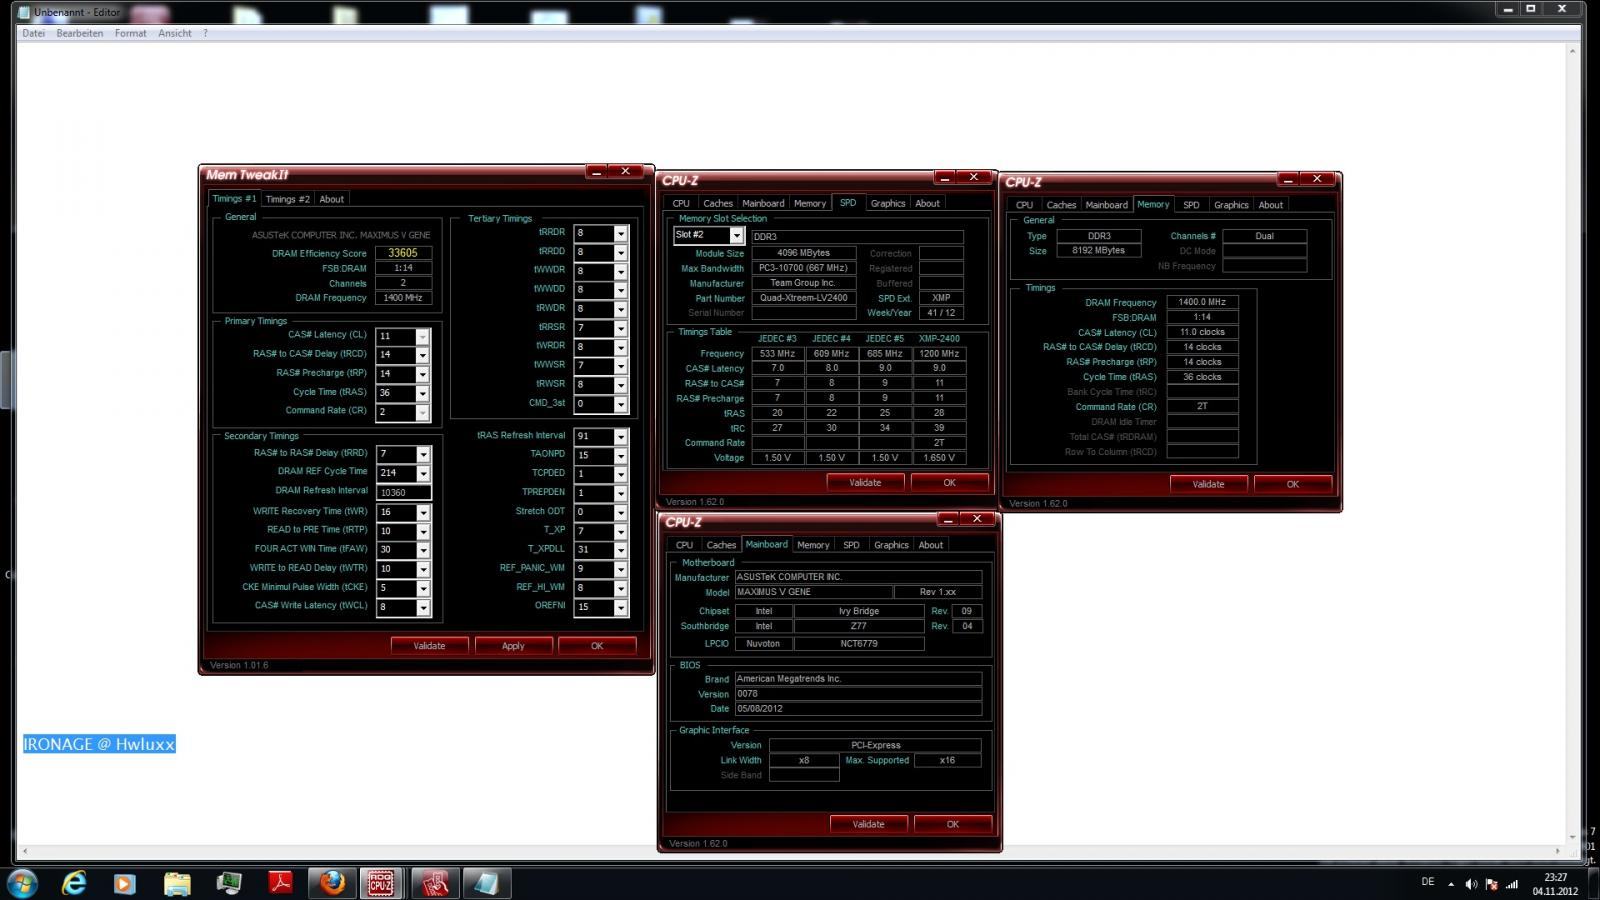Select the highlighted IRONAGE @ Hwluxx text
Viewport: 1600px width, 900px height.
pyautogui.click(x=99, y=744)
